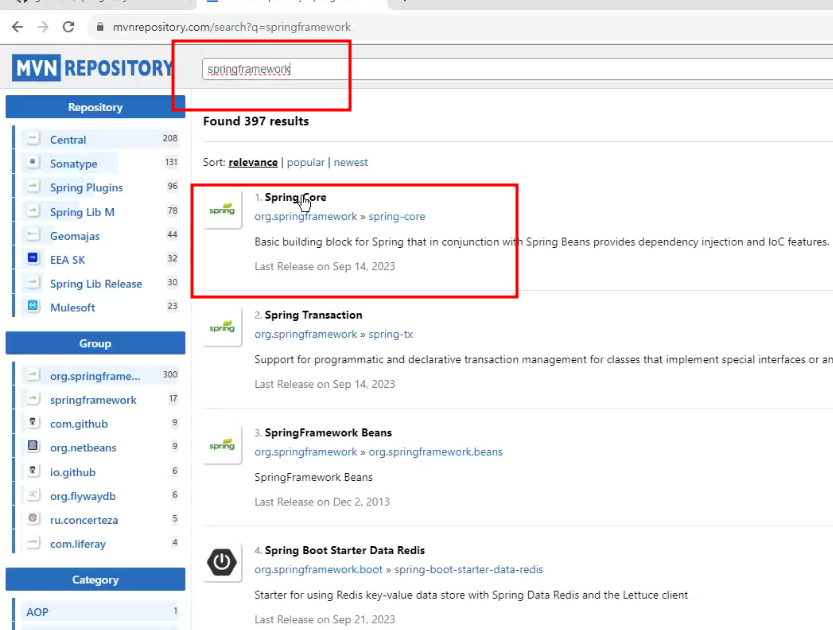Image resolution: width=833 pixels, height=630 pixels.
Task: Filter by org.springframe... group
Action: pyautogui.click(x=95, y=376)
